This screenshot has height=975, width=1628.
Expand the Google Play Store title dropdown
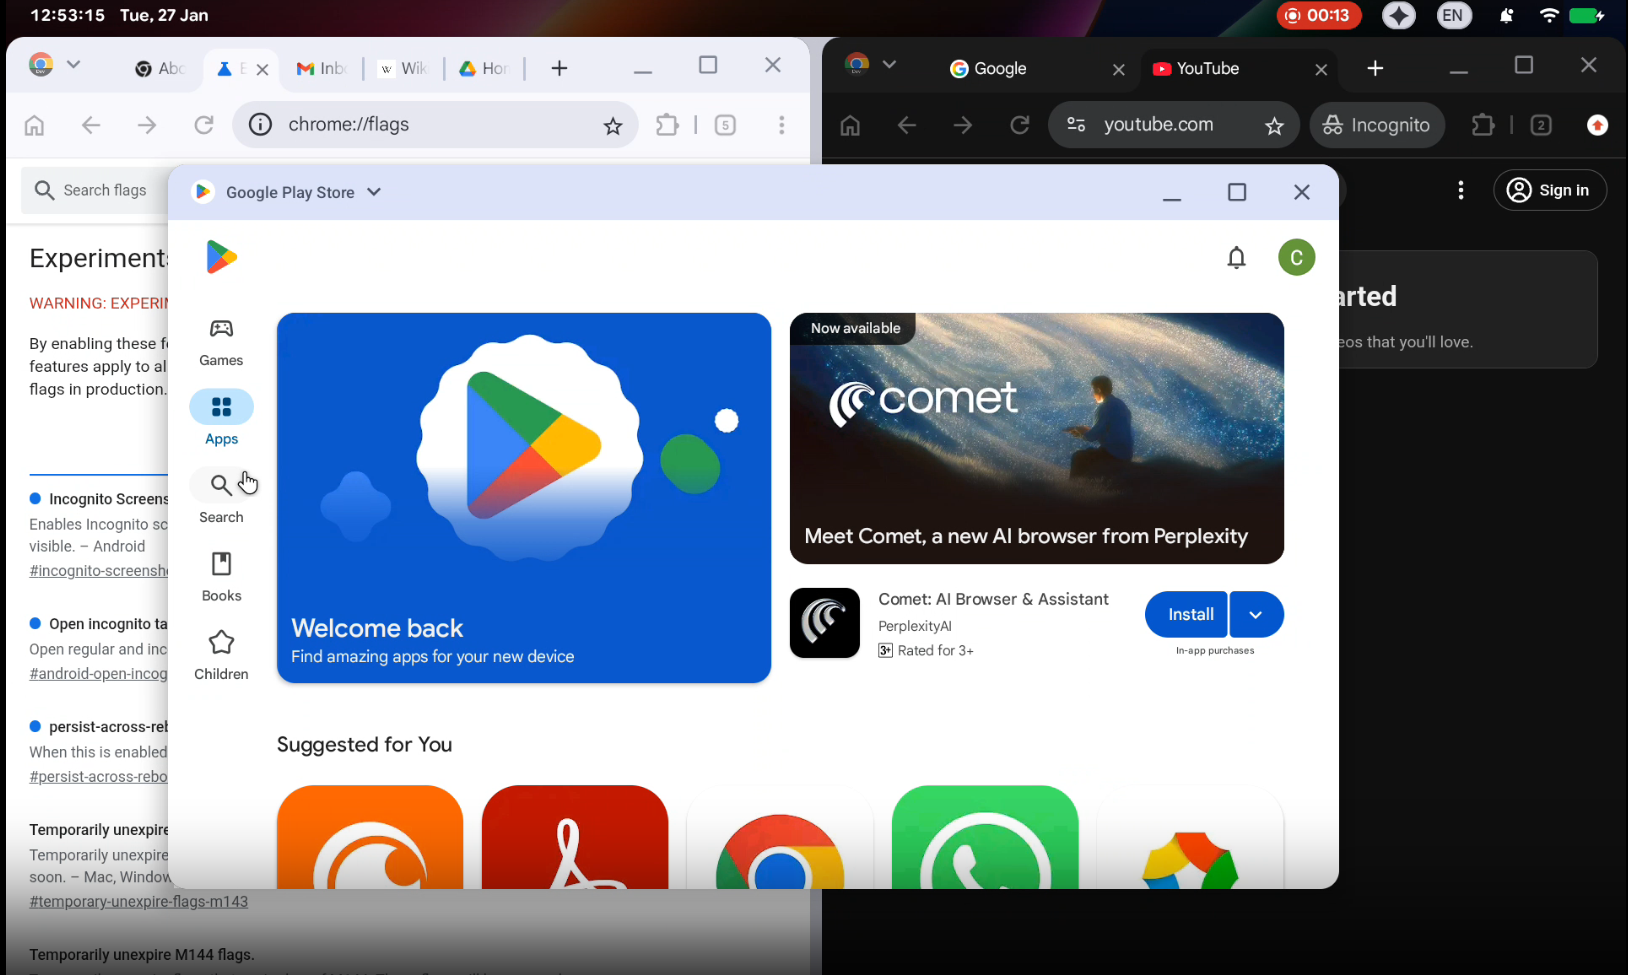point(374,192)
